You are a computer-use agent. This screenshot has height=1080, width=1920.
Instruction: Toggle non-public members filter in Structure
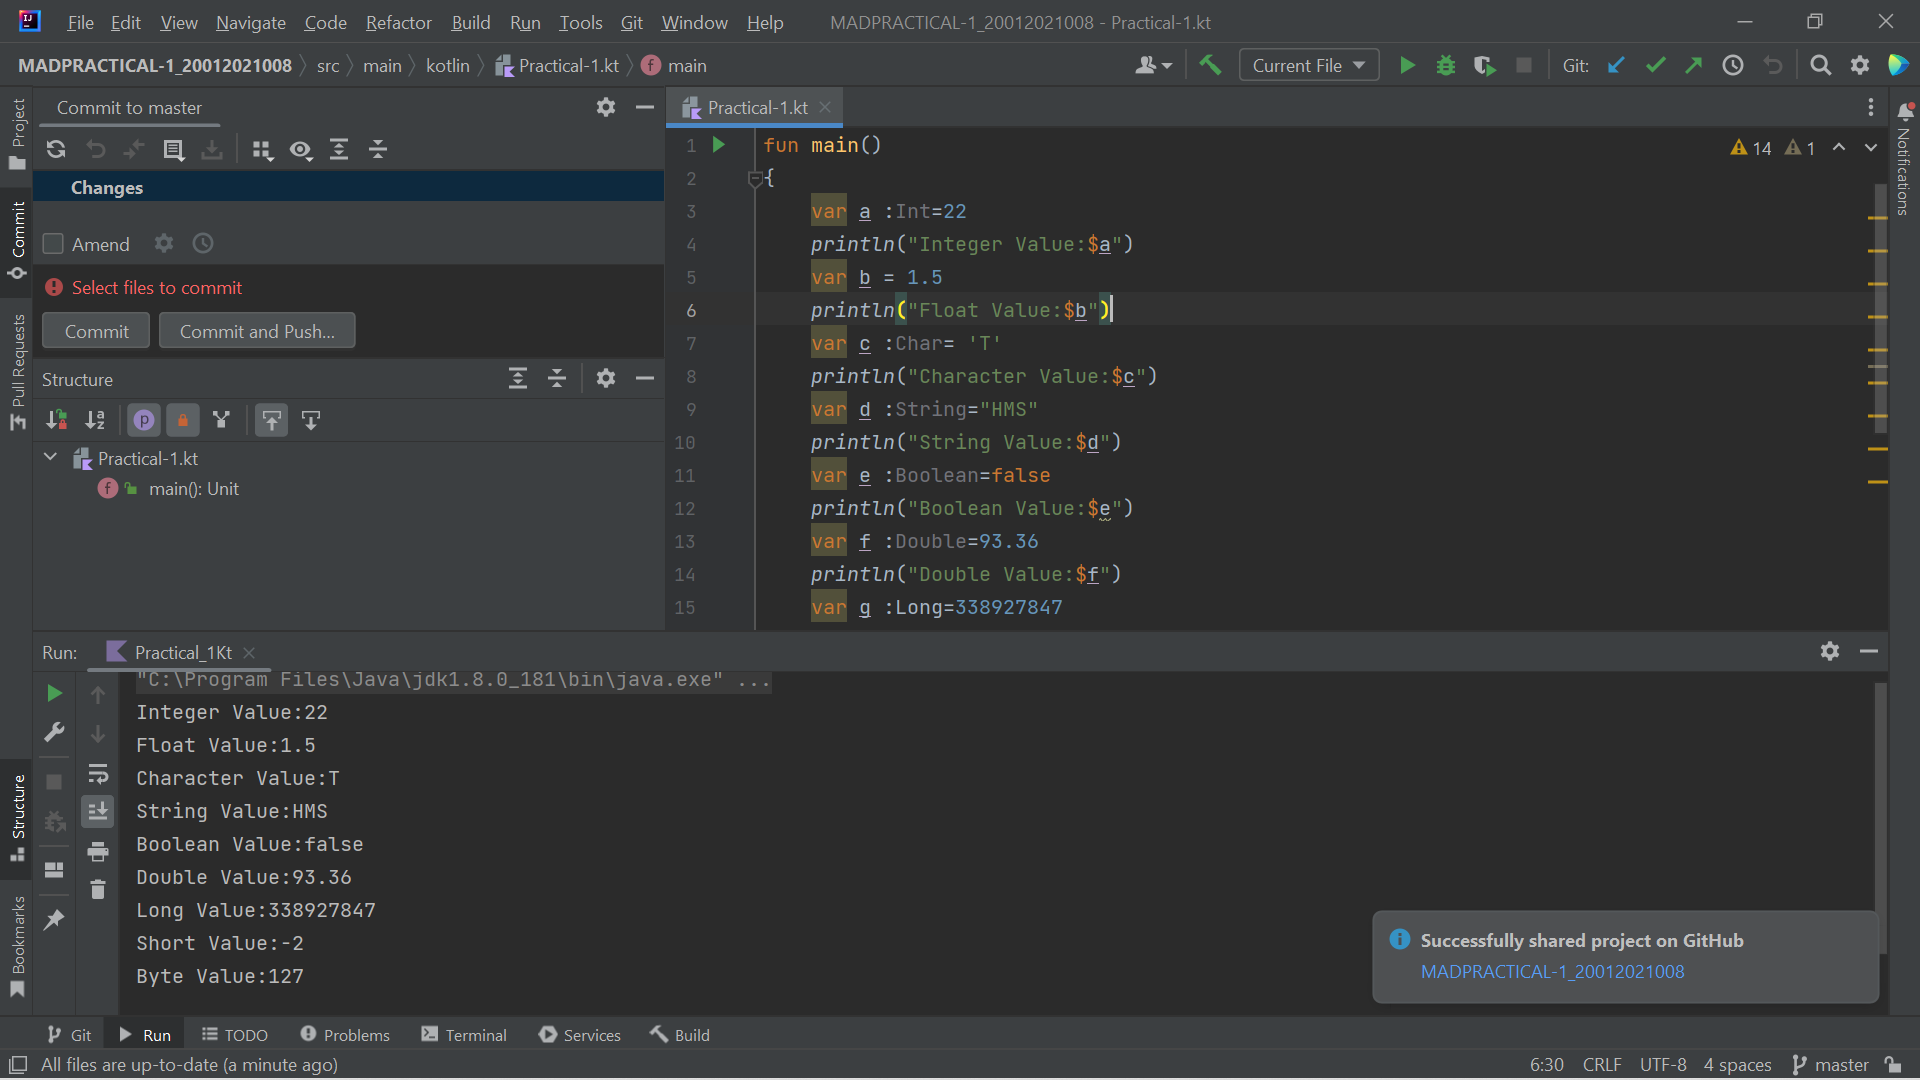pos(183,421)
